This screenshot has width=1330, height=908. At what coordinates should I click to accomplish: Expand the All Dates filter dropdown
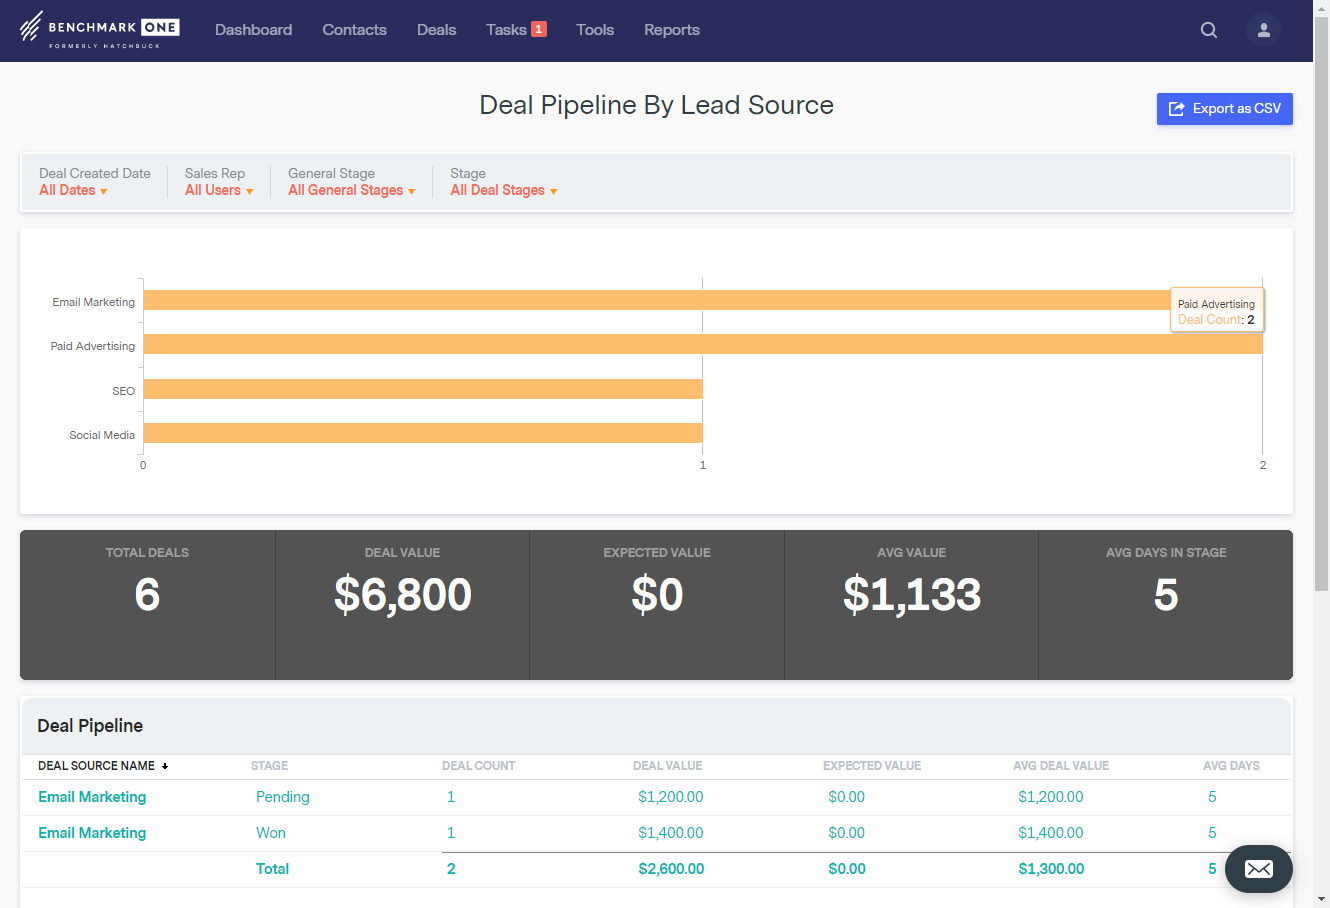coord(73,190)
